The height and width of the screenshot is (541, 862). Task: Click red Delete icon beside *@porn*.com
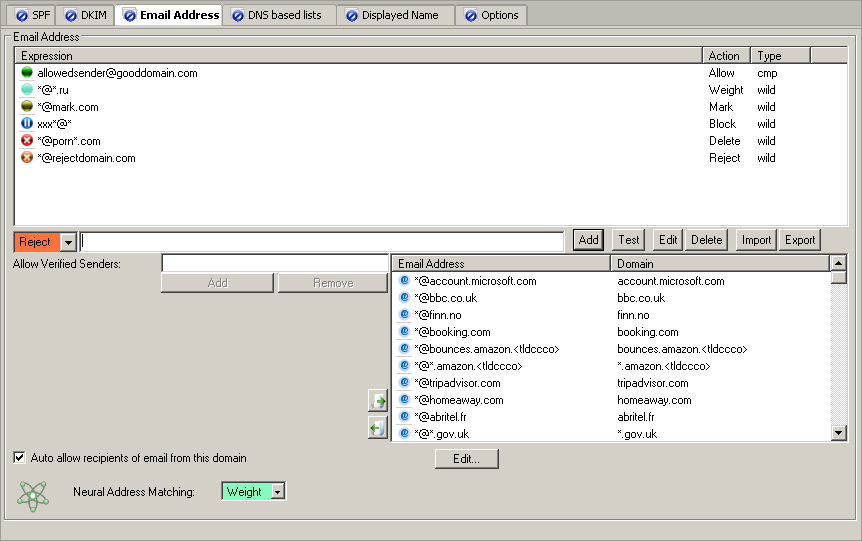click(x=27, y=141)
